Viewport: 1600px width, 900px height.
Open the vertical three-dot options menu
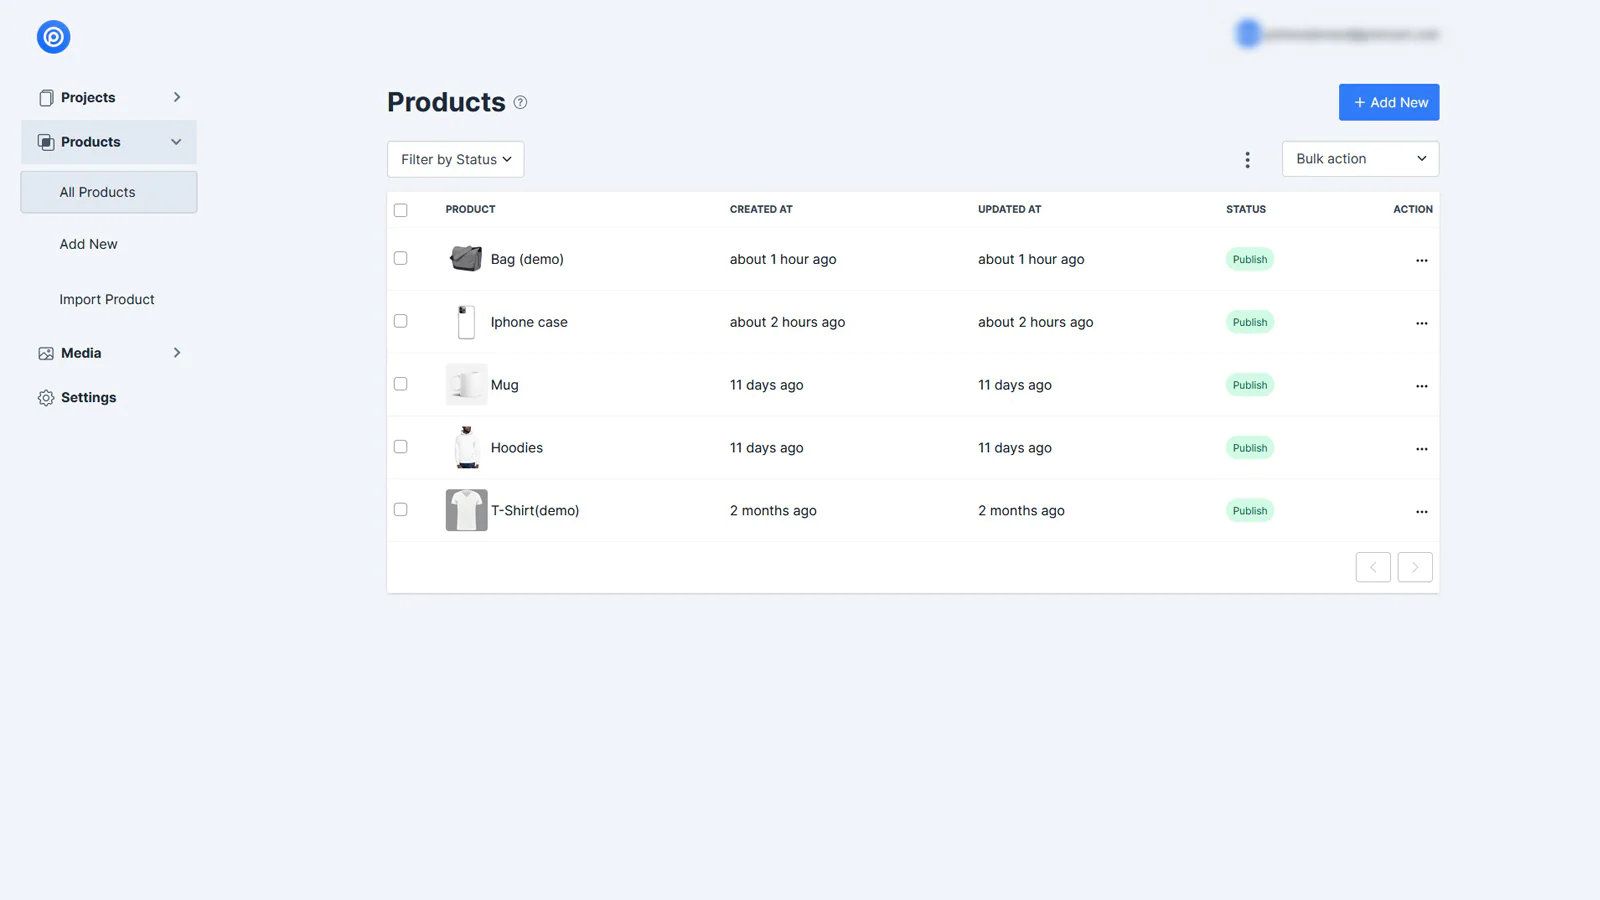coord(1247,160)
